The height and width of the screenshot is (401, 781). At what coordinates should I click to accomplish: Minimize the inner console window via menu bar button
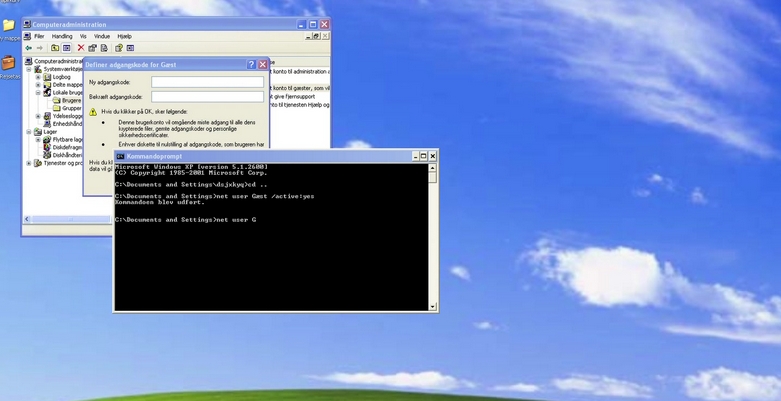[309, 36]
